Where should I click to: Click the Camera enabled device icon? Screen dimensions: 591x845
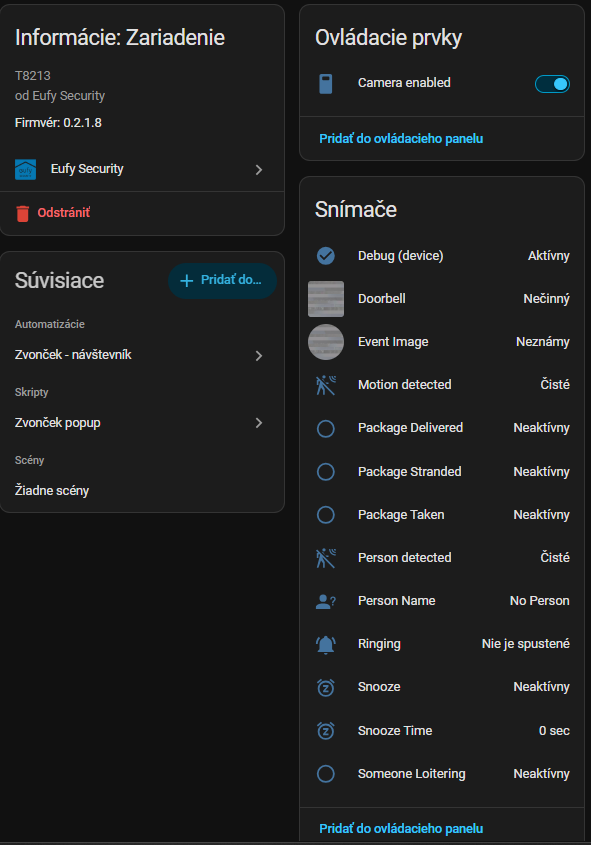coord(325,84)
